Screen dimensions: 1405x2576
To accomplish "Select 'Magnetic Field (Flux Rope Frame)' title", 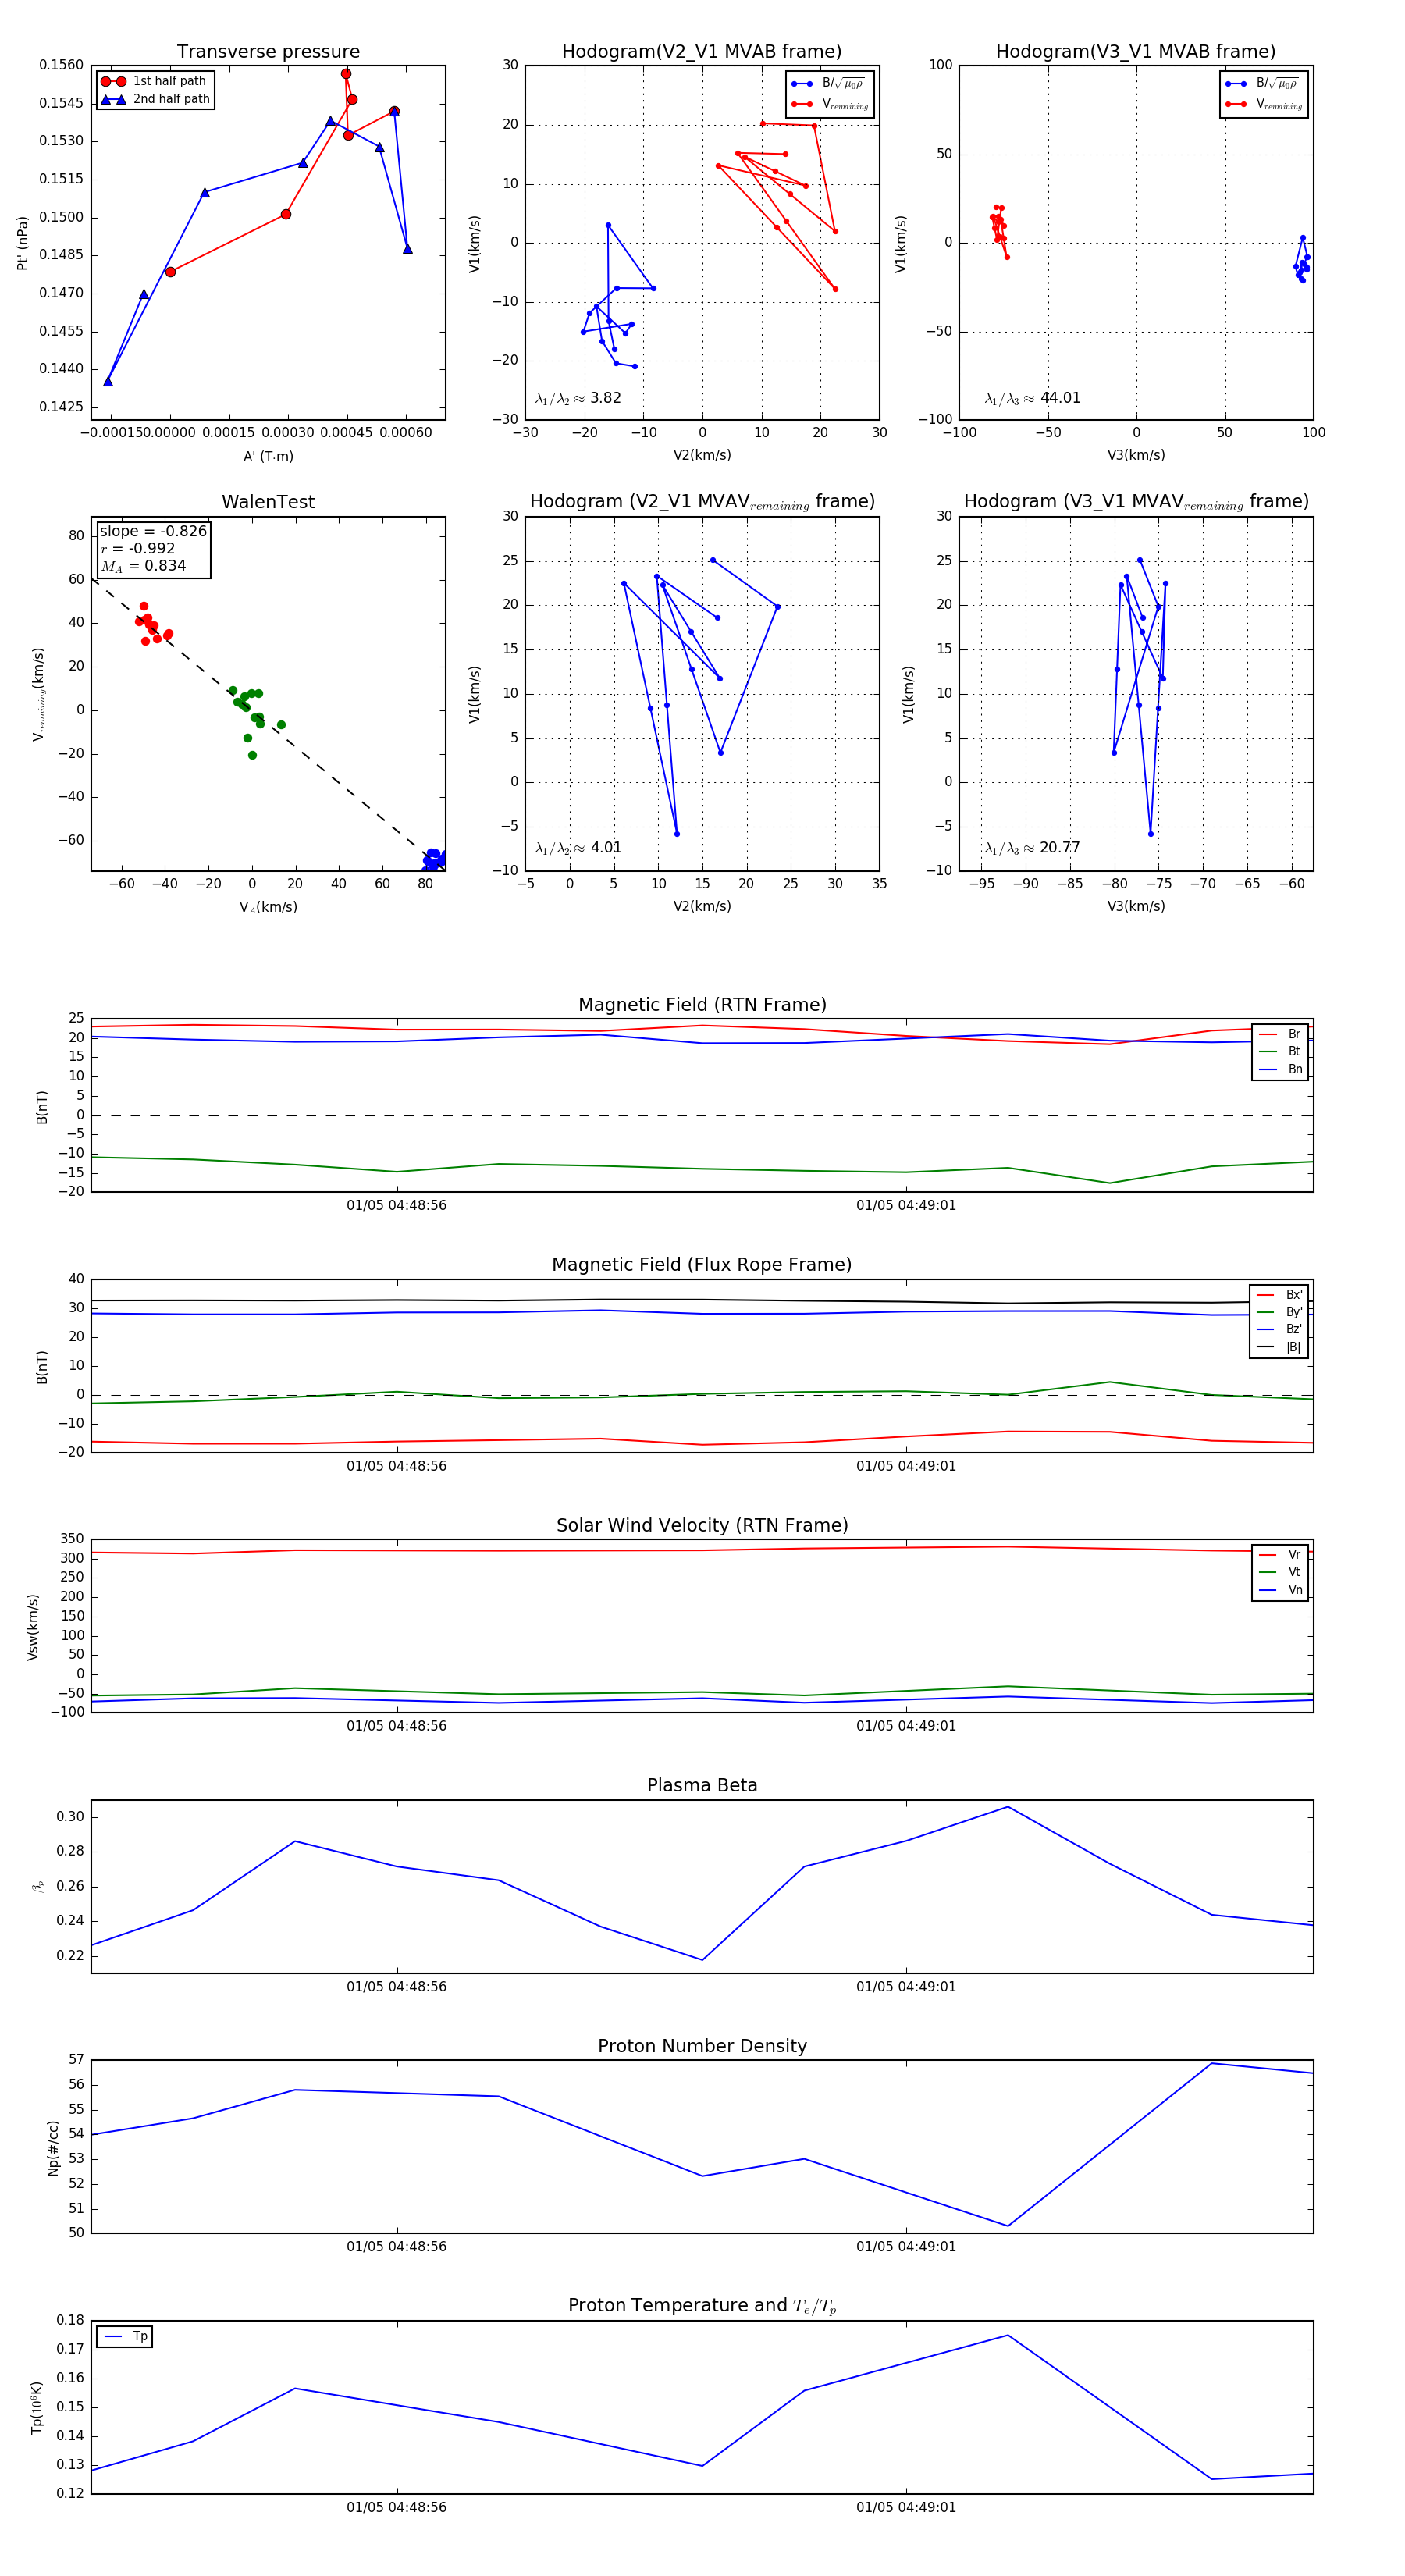I will pyautogui.click(x=702, y=1265).
